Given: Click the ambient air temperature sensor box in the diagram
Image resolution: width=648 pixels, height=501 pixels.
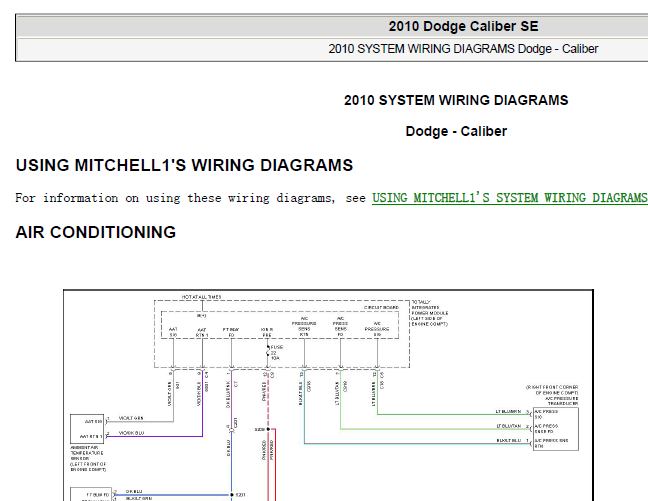Looking at the screenshot, I should coord(86,429).
